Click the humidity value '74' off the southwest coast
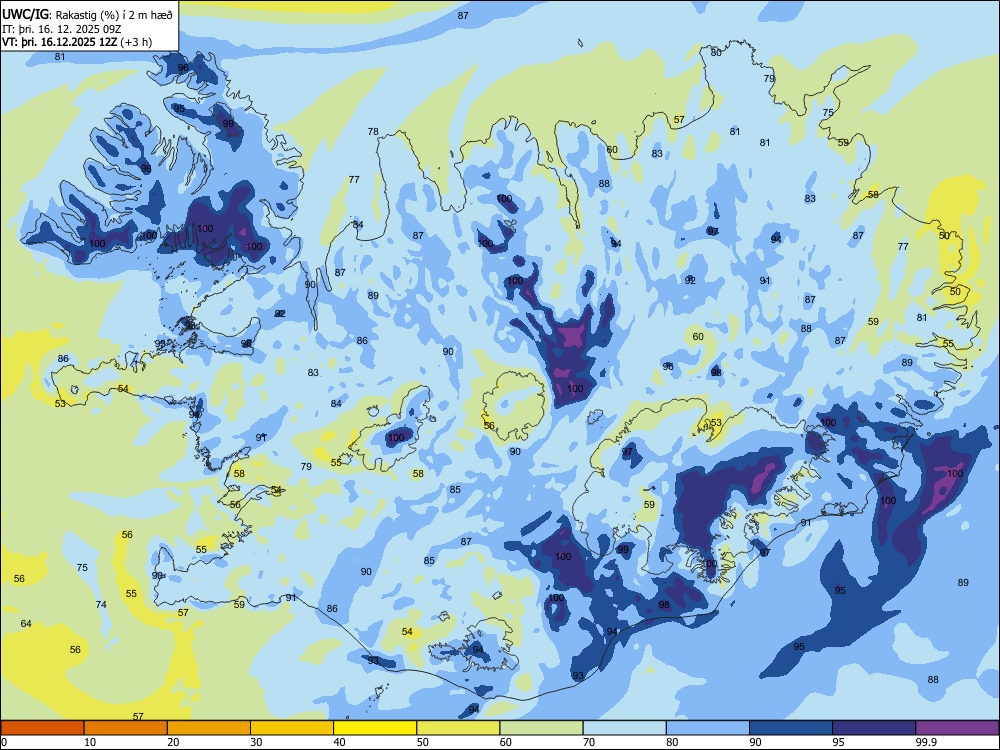This screenshot has width=1000, height=750. click(101, 604)
